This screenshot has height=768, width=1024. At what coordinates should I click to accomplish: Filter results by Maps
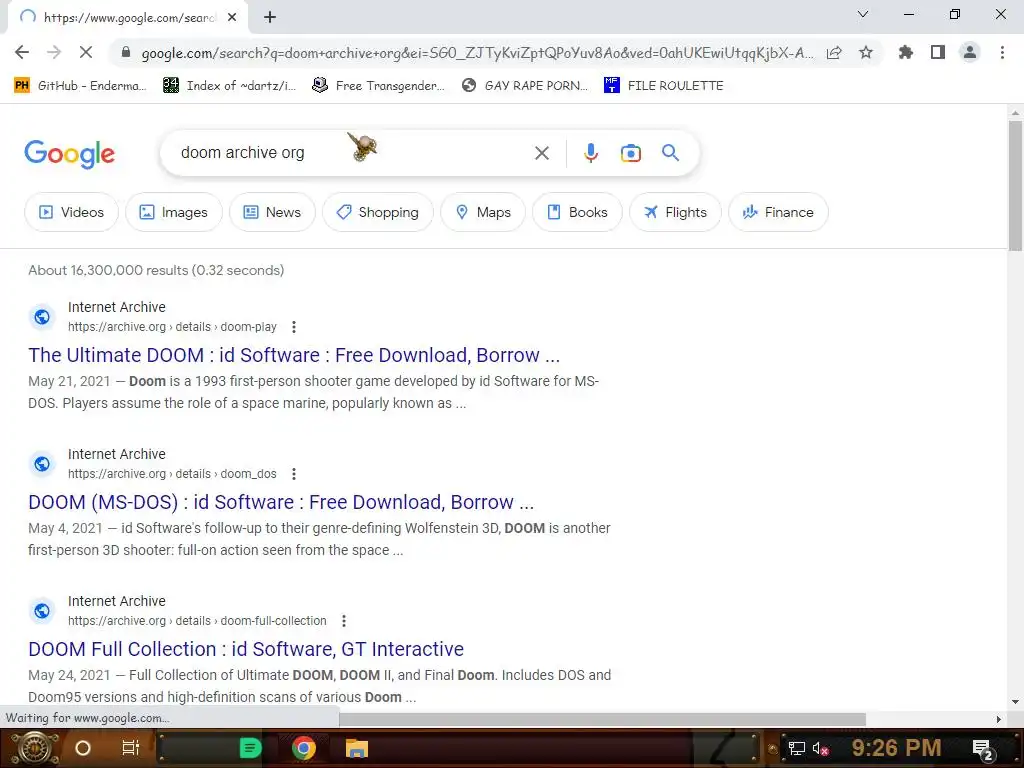pos(483,212)
